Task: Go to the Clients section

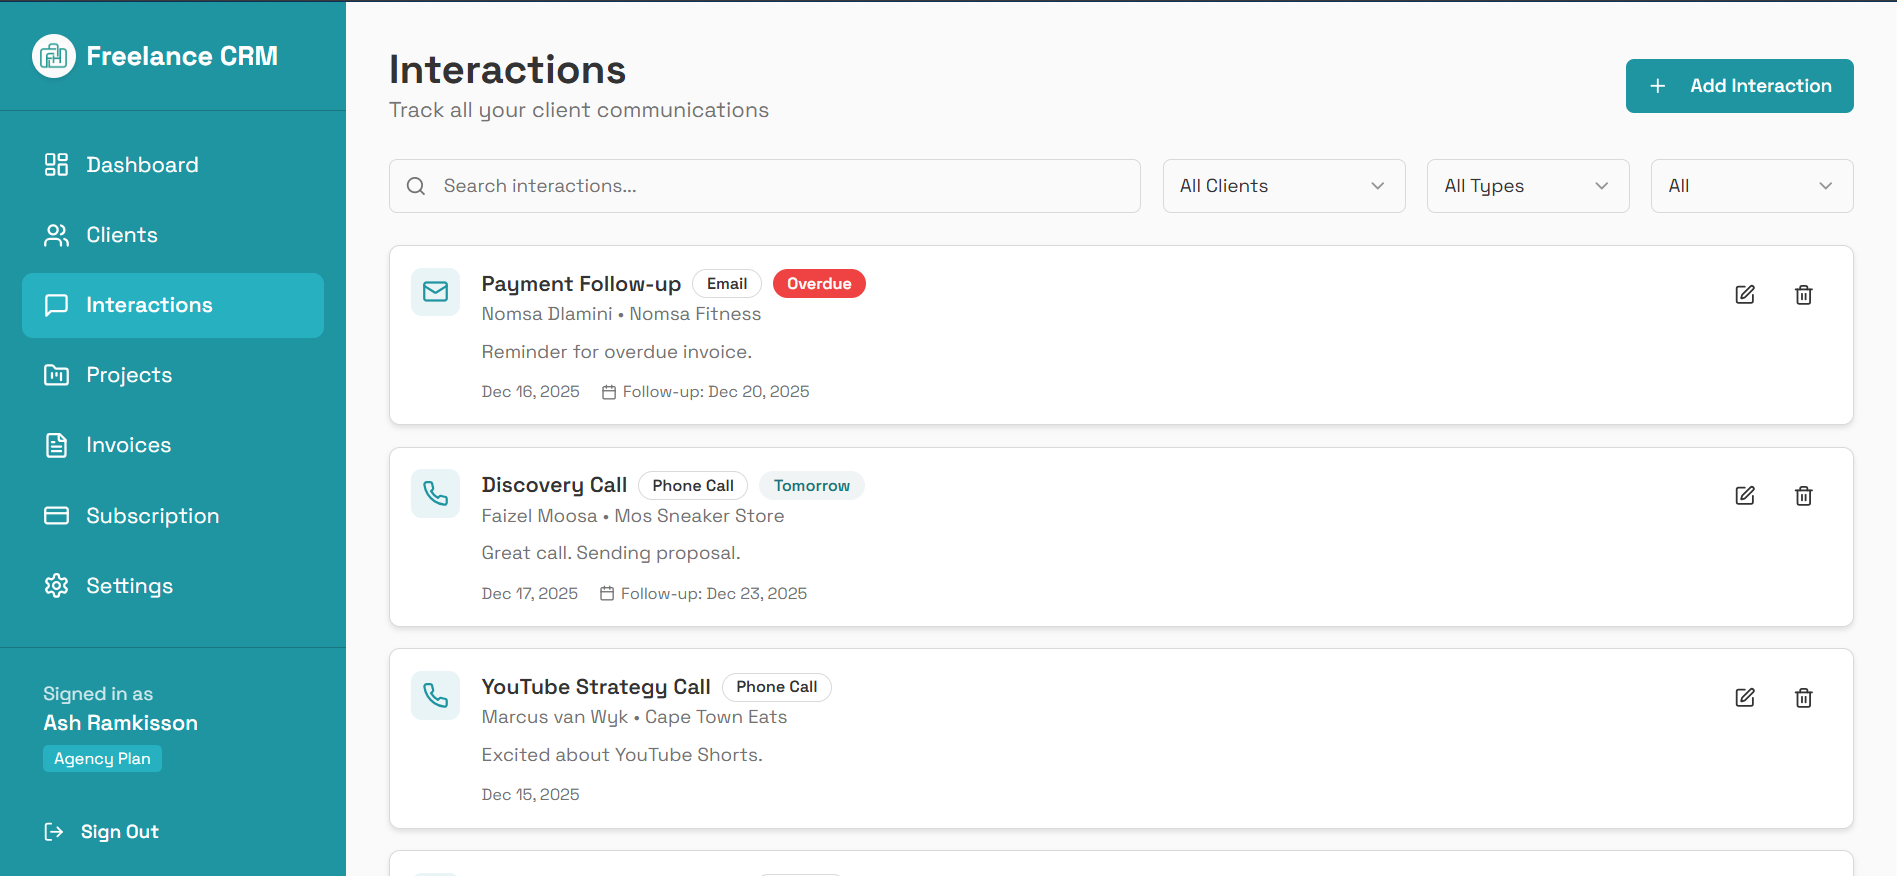Action: (173, 235)
